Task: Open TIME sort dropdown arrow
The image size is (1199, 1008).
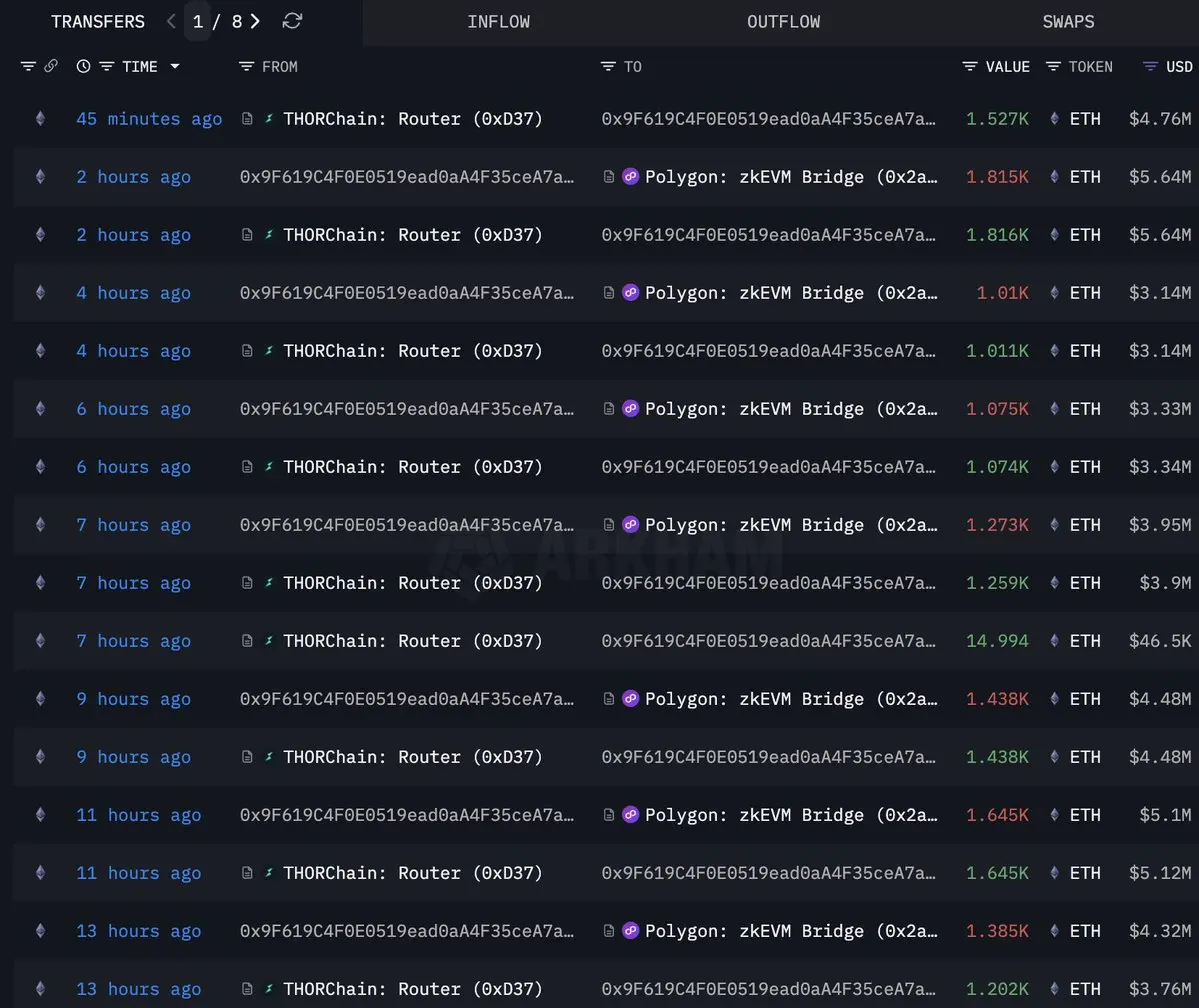Action: pyautogui.click(x=175, y=67)
